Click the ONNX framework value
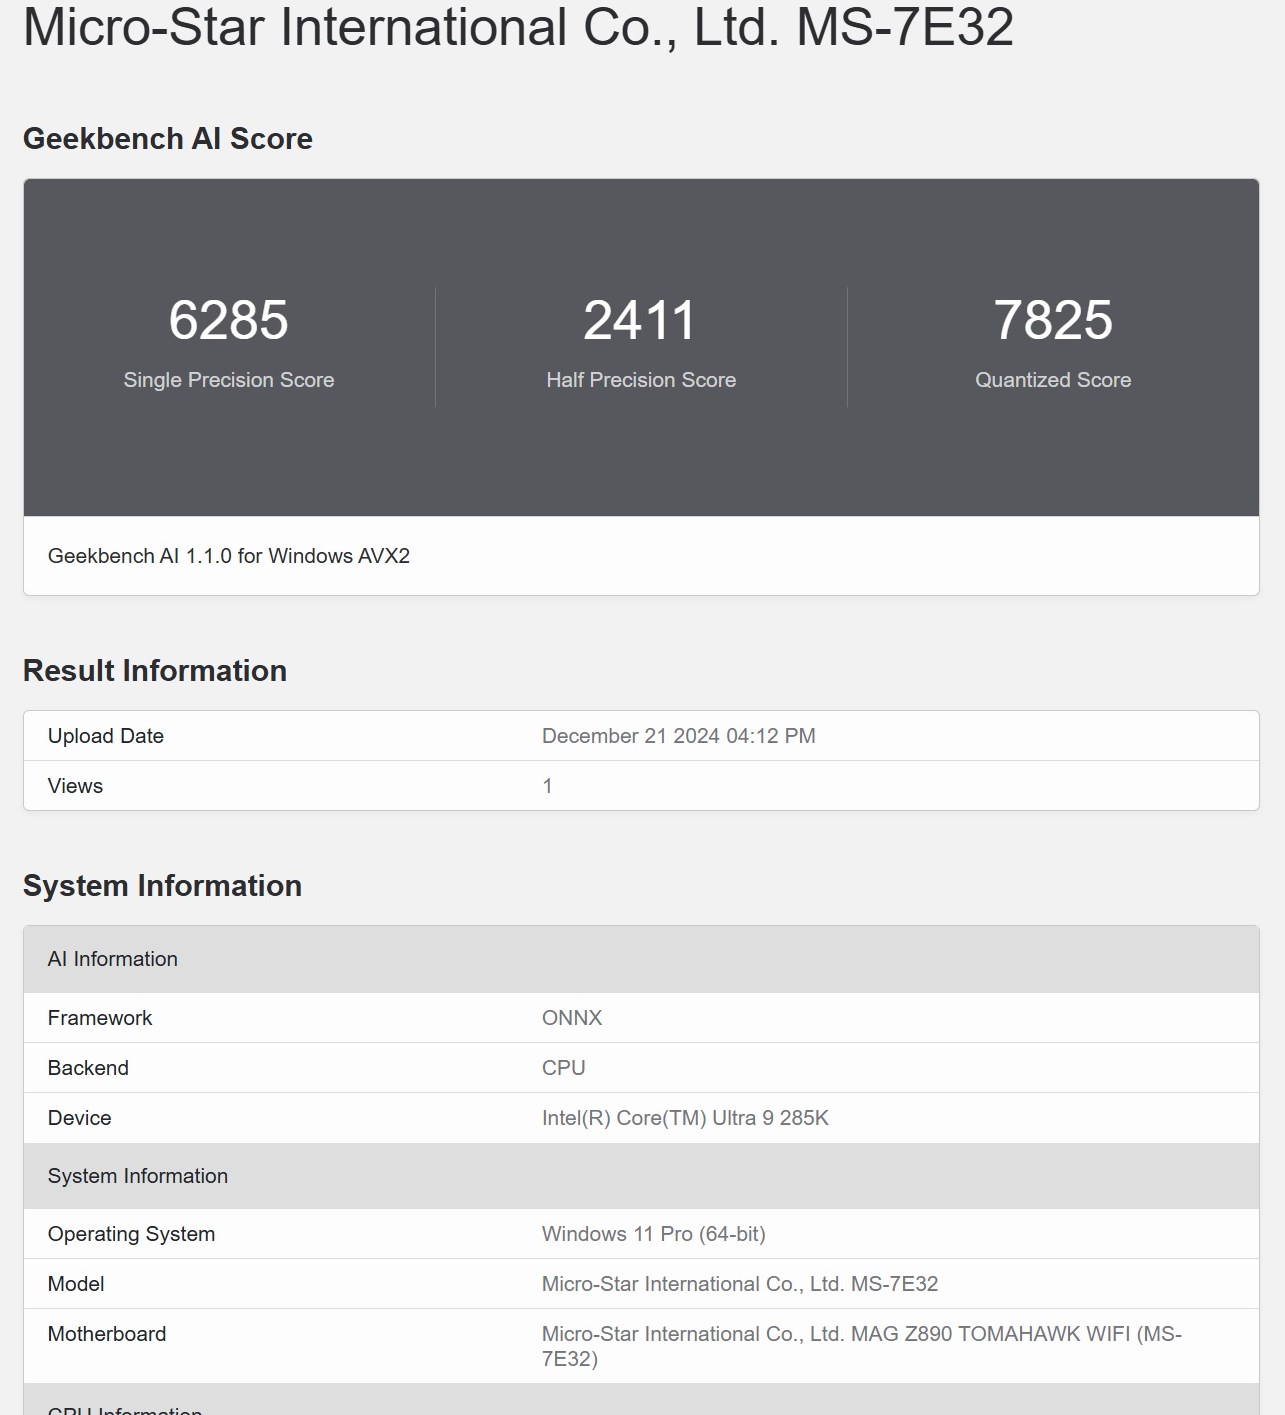The width and height of the screenshot is (1285, 1415). click(572, 1018)
